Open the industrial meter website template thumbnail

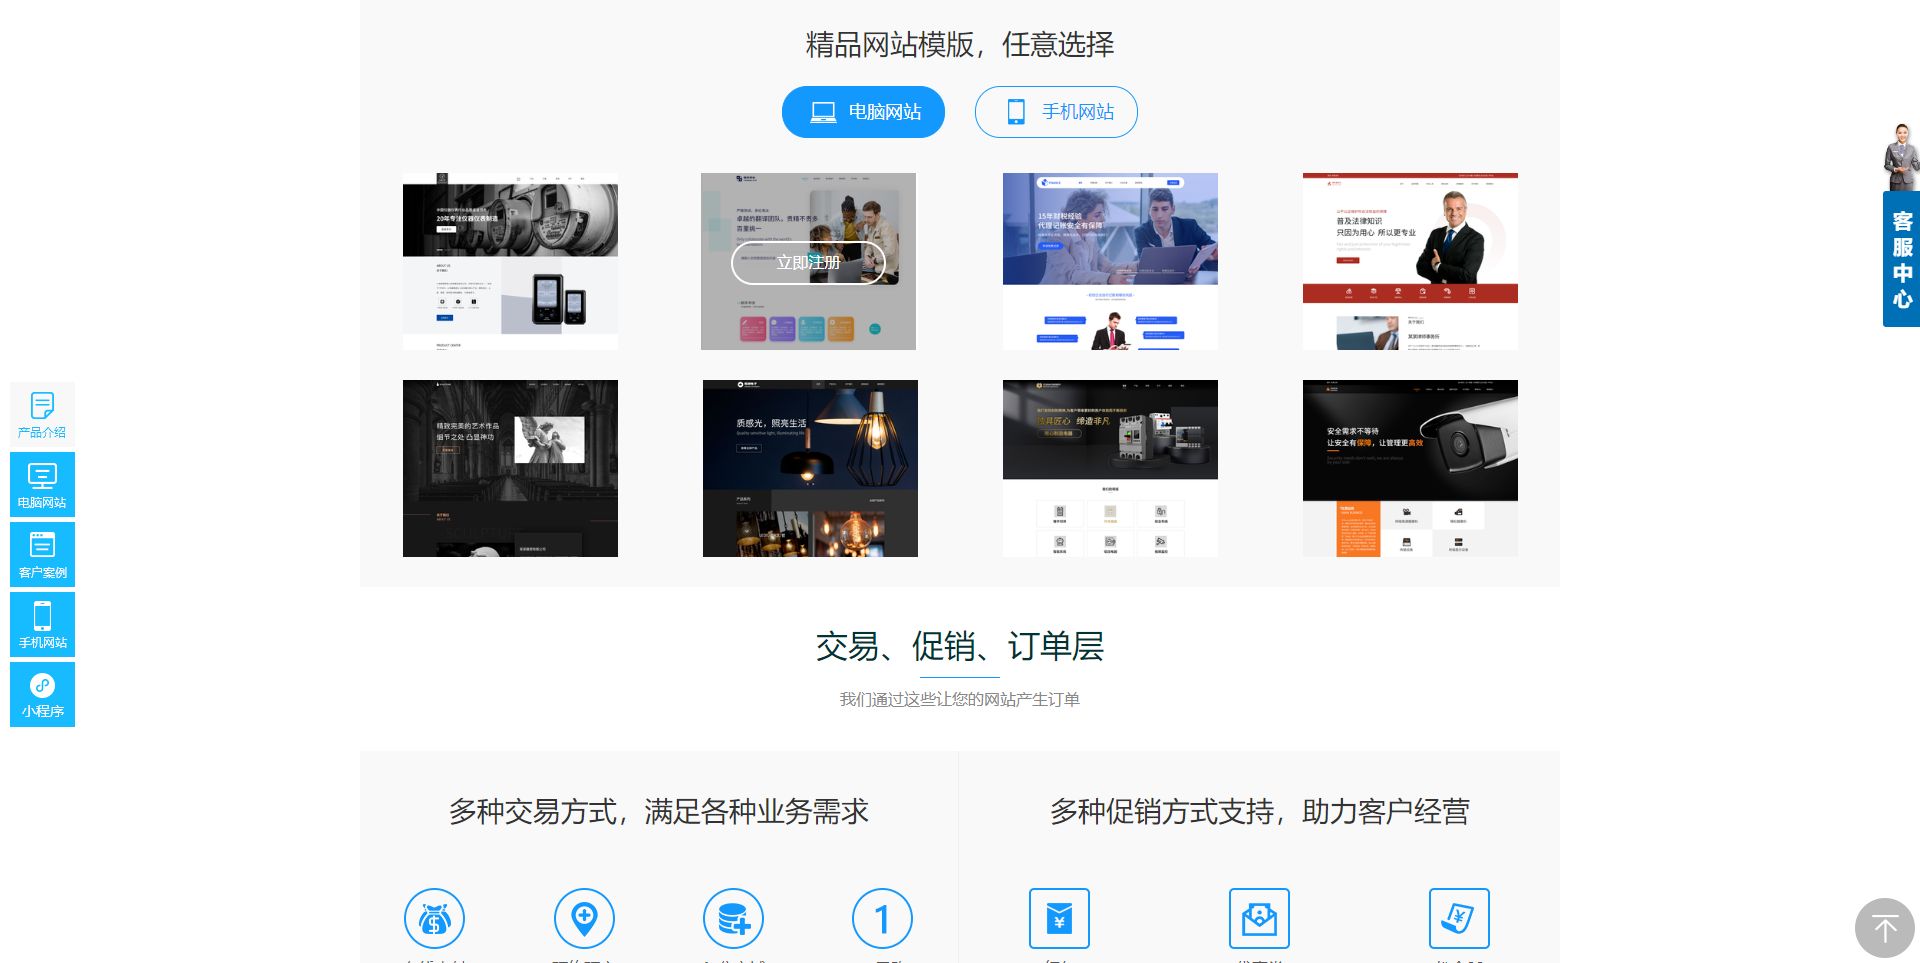point(510,261)
